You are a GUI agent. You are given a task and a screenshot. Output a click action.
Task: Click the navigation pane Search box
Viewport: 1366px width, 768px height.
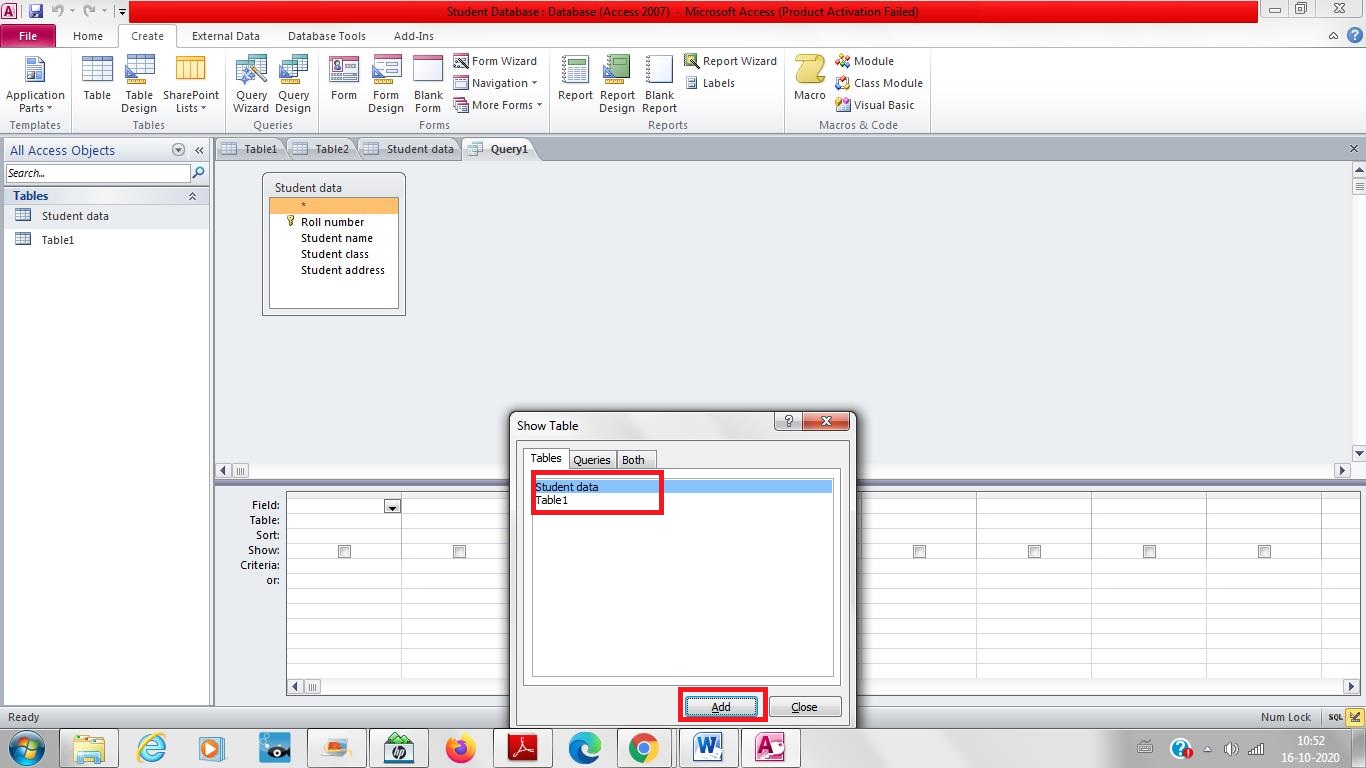point(97,173)
